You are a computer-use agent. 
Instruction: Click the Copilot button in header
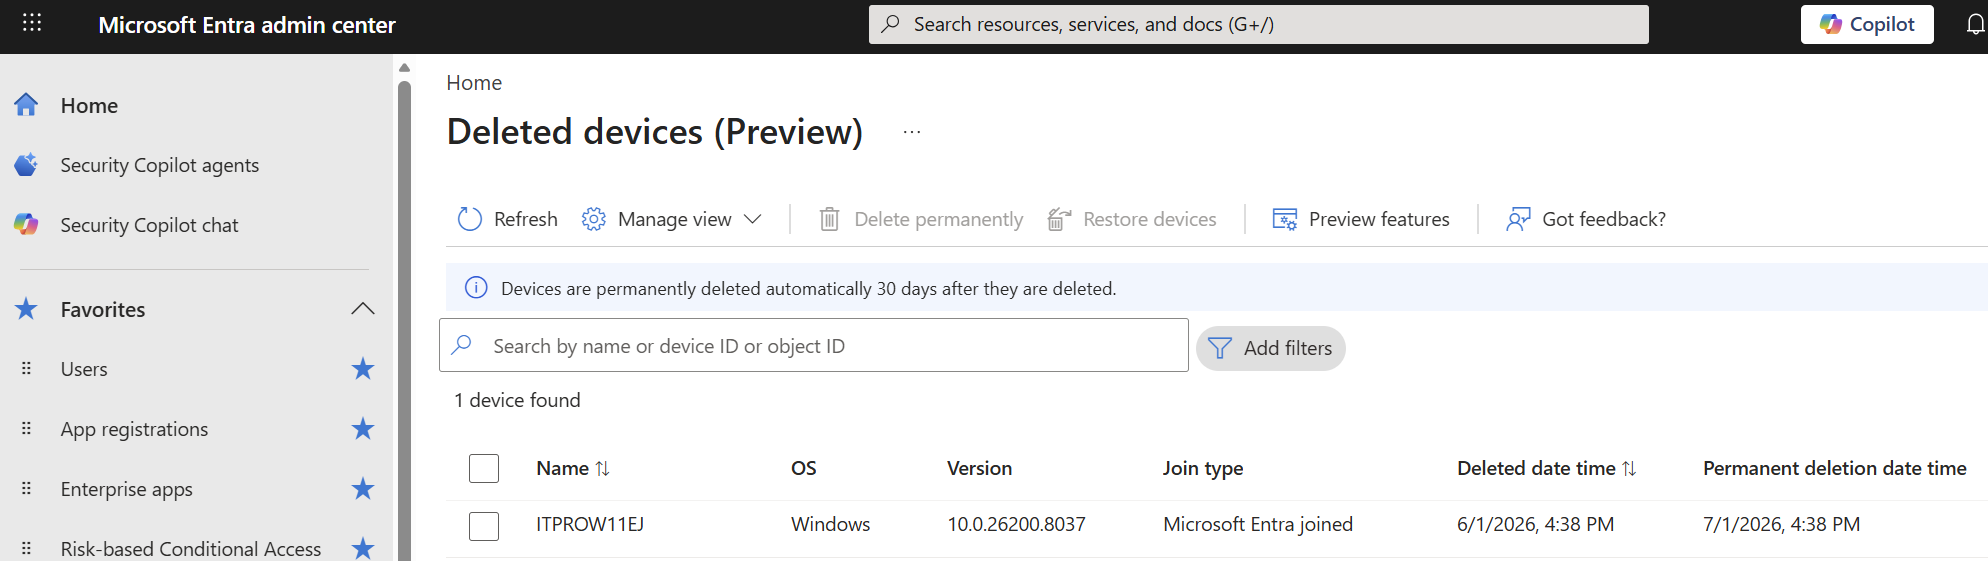click(1867, 24)
